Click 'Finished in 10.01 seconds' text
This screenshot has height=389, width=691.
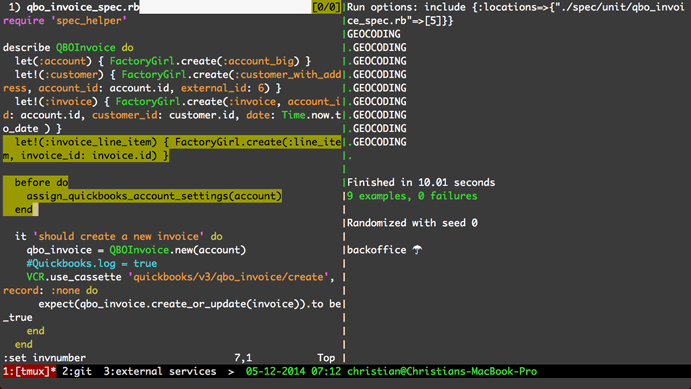tap(421, 182)
